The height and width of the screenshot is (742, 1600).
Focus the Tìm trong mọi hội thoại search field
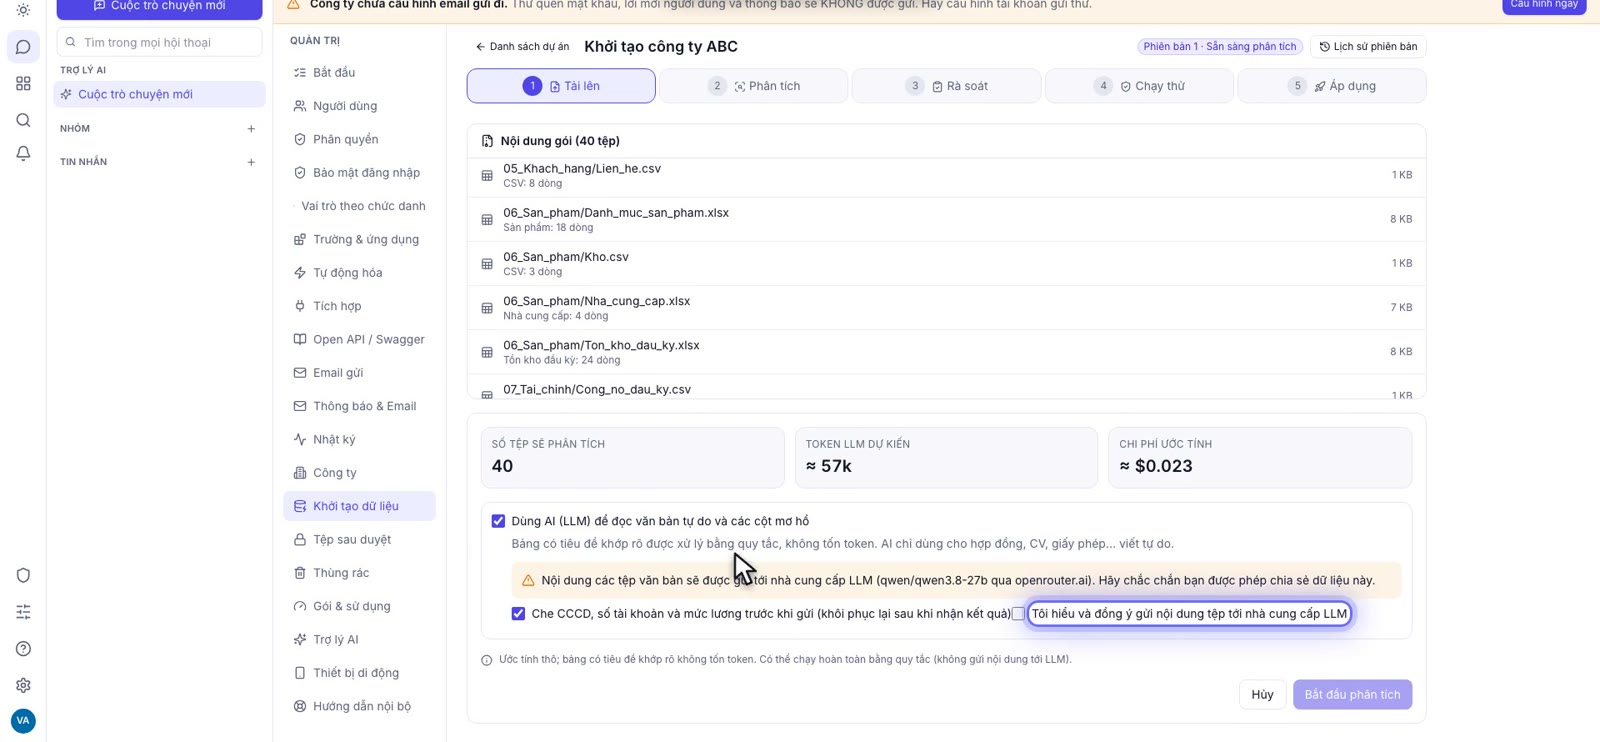click(x=160, y=42)
